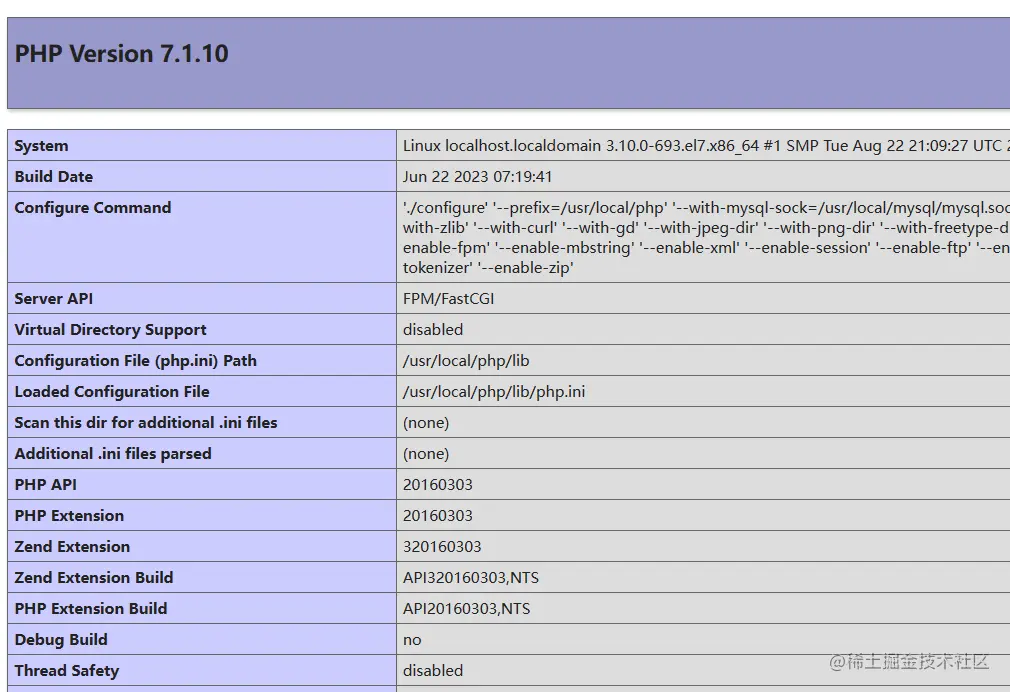
Task: Click the Zend Extension Build label
Action: [x=93, y=577]
